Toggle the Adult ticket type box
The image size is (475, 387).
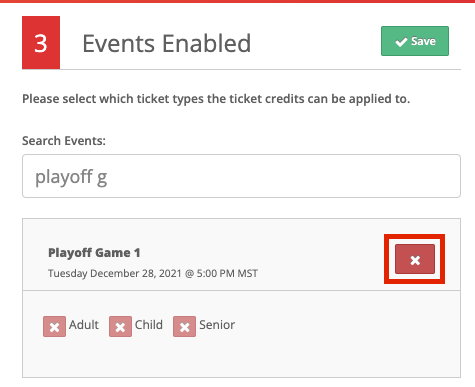54,327
